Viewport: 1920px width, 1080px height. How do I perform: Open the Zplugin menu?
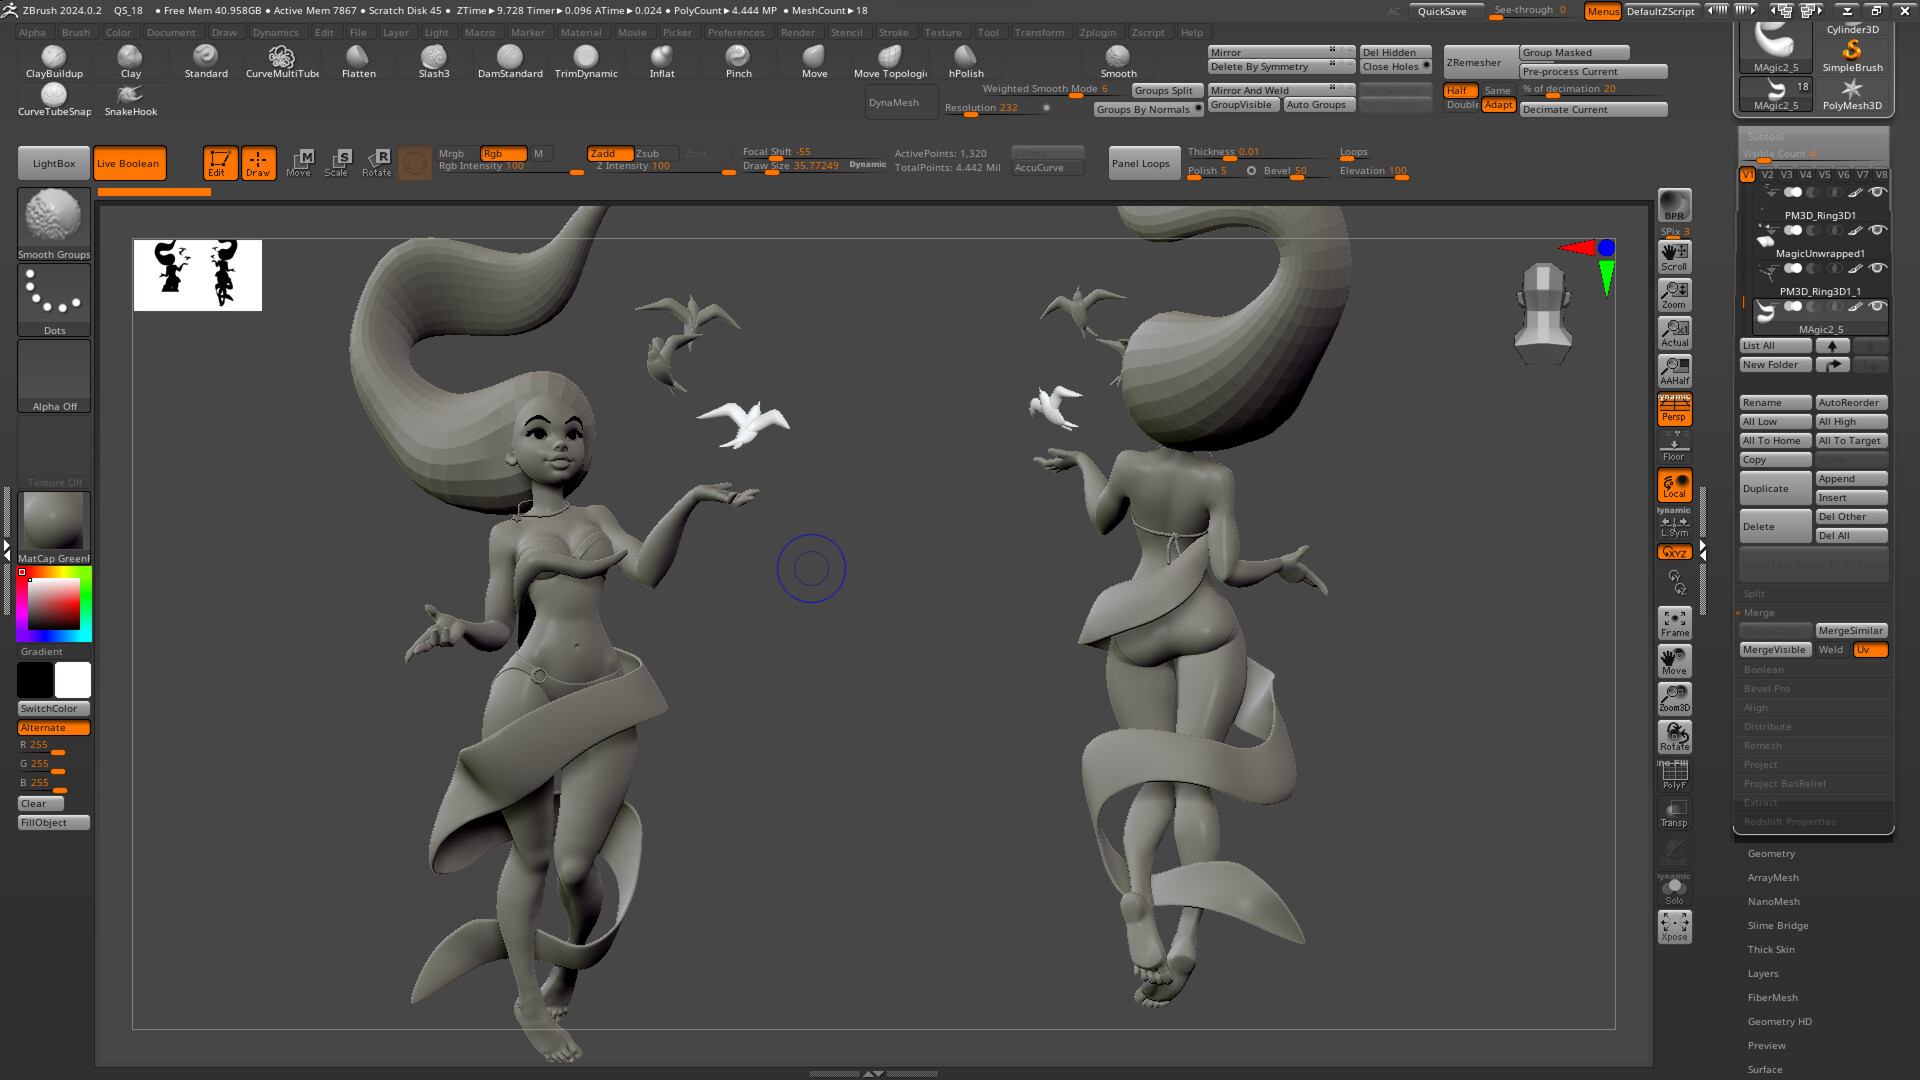(1097, 32)
